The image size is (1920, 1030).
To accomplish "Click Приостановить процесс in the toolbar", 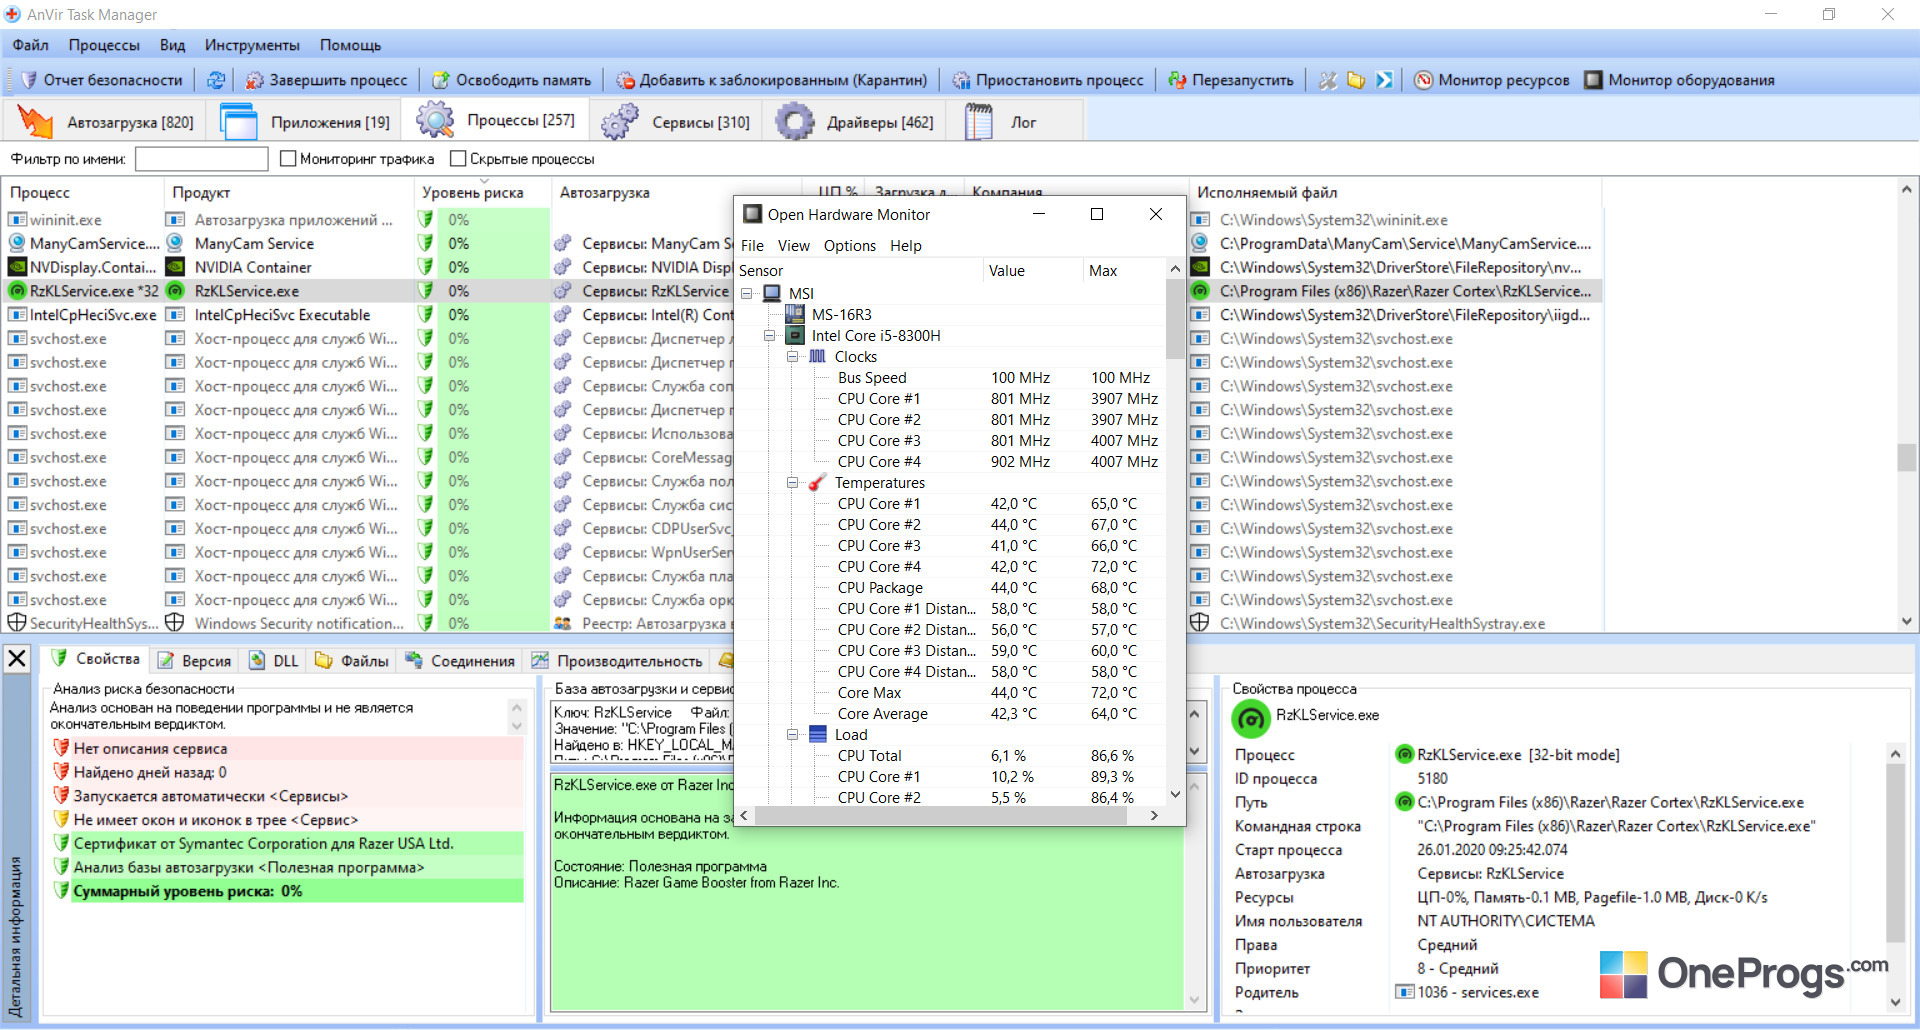I will coord(1048,80).
